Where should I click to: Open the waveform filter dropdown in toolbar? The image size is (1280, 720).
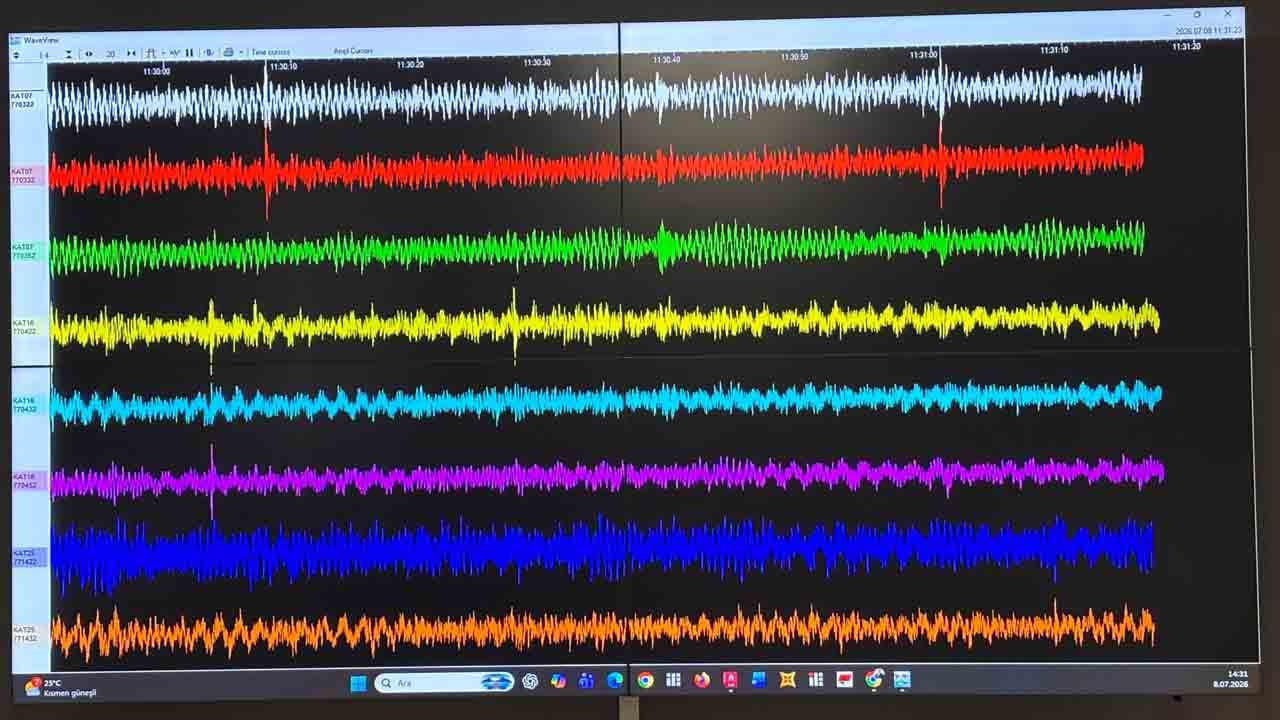click(163, 52)
